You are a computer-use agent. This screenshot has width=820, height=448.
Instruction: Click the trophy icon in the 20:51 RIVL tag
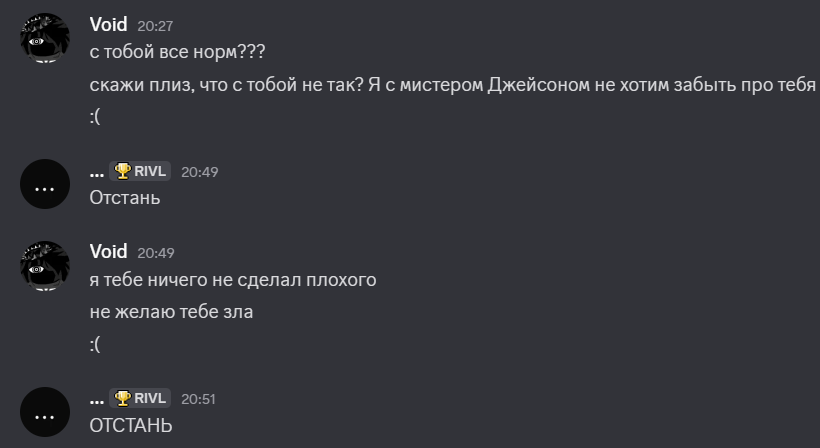(122, 398)
